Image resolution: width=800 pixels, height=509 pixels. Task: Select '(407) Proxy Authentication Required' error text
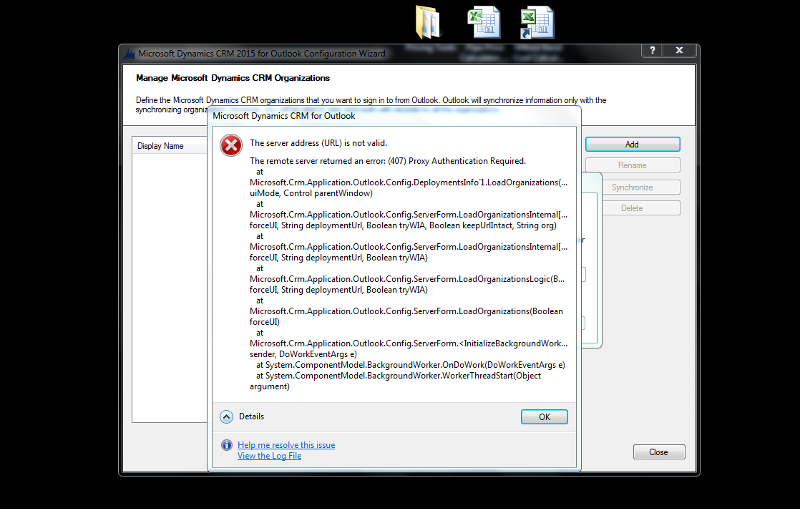pos(456,161)
